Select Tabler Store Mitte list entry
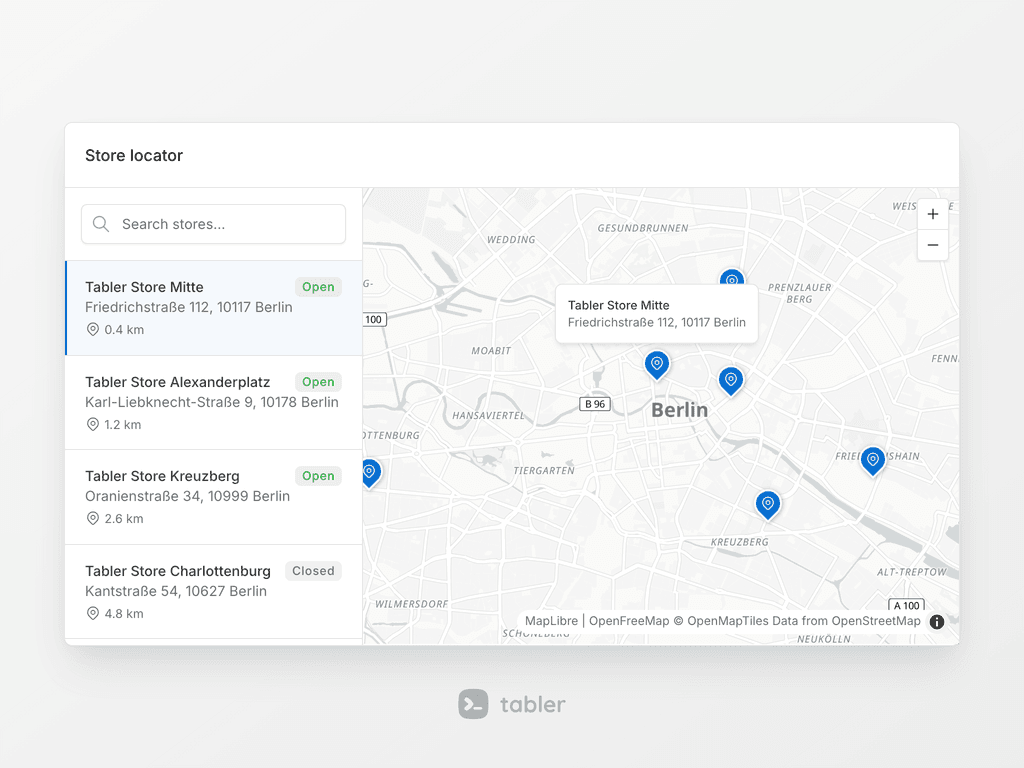1024x768 pixels. (x=214, y=308)
